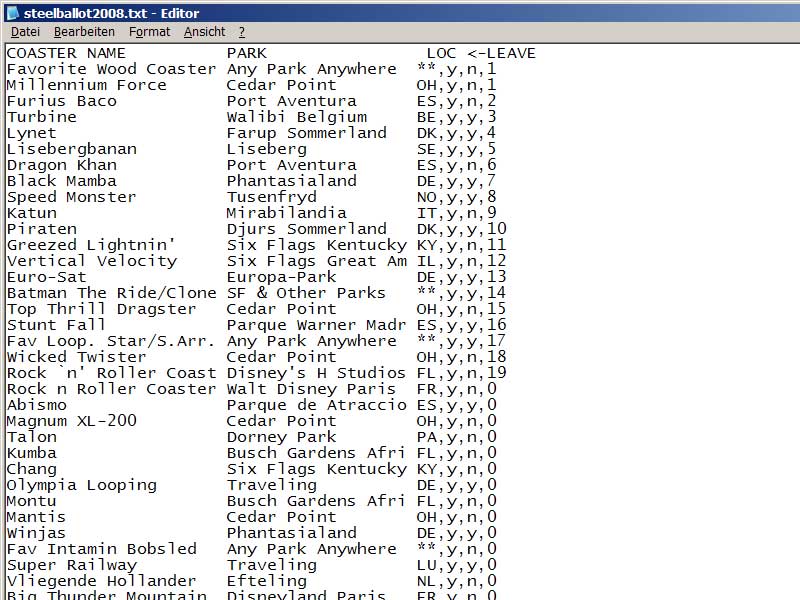The width and height of the screenshot is (800, 600).
Task: Click the rank value OH,y,n,15 for Top Thrill Dragster
Action: click(x=461, y=309)
